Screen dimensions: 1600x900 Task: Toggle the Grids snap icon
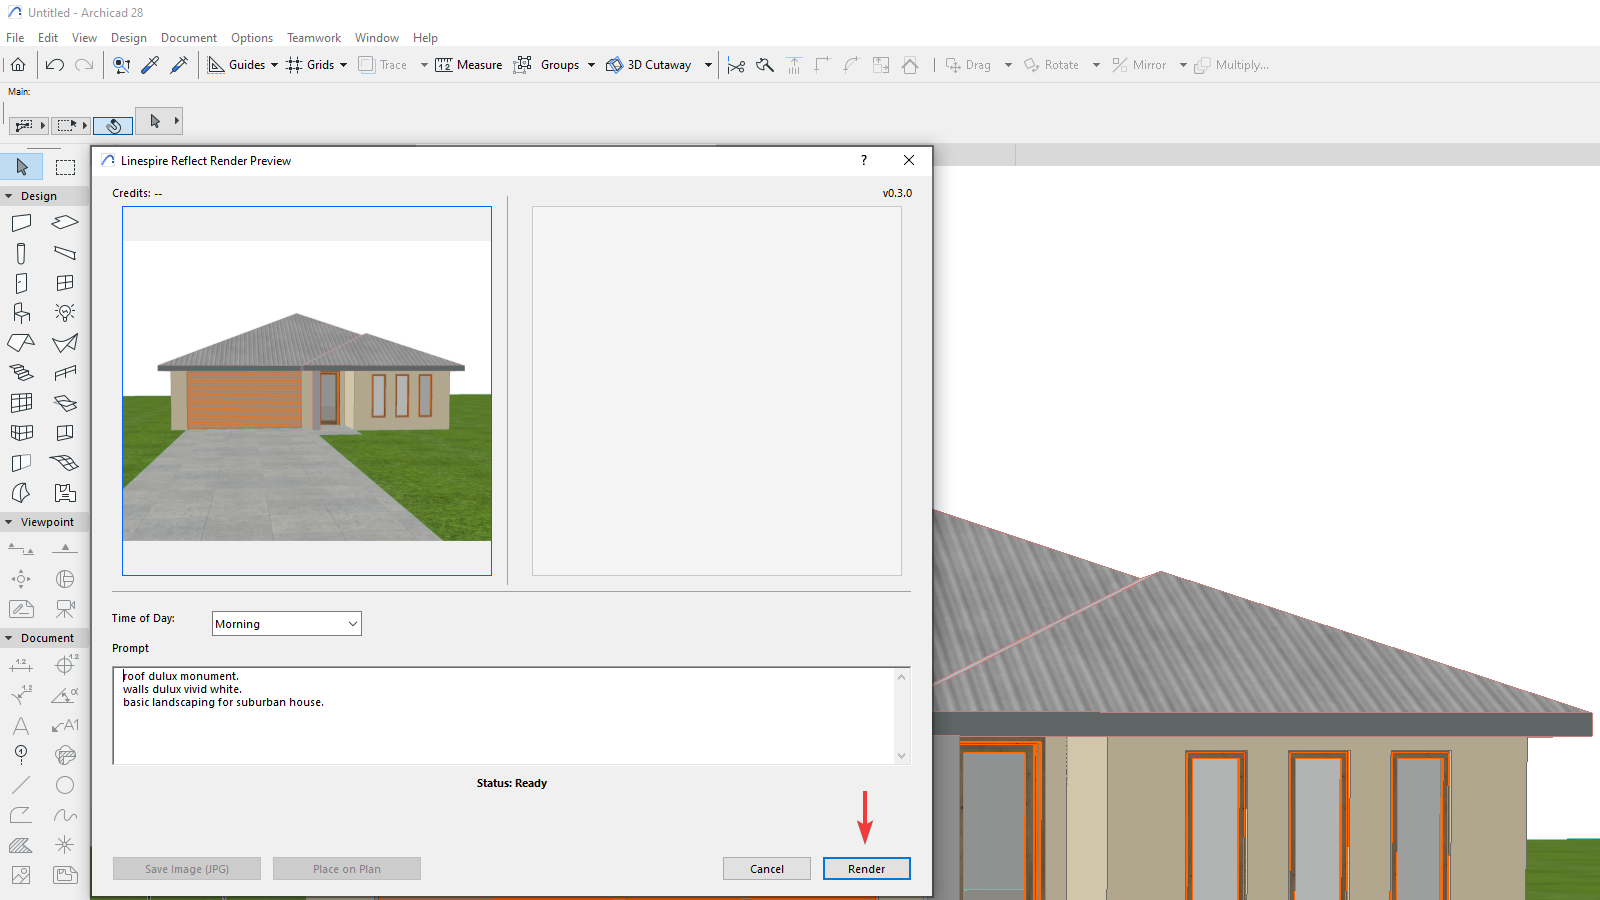294,65
